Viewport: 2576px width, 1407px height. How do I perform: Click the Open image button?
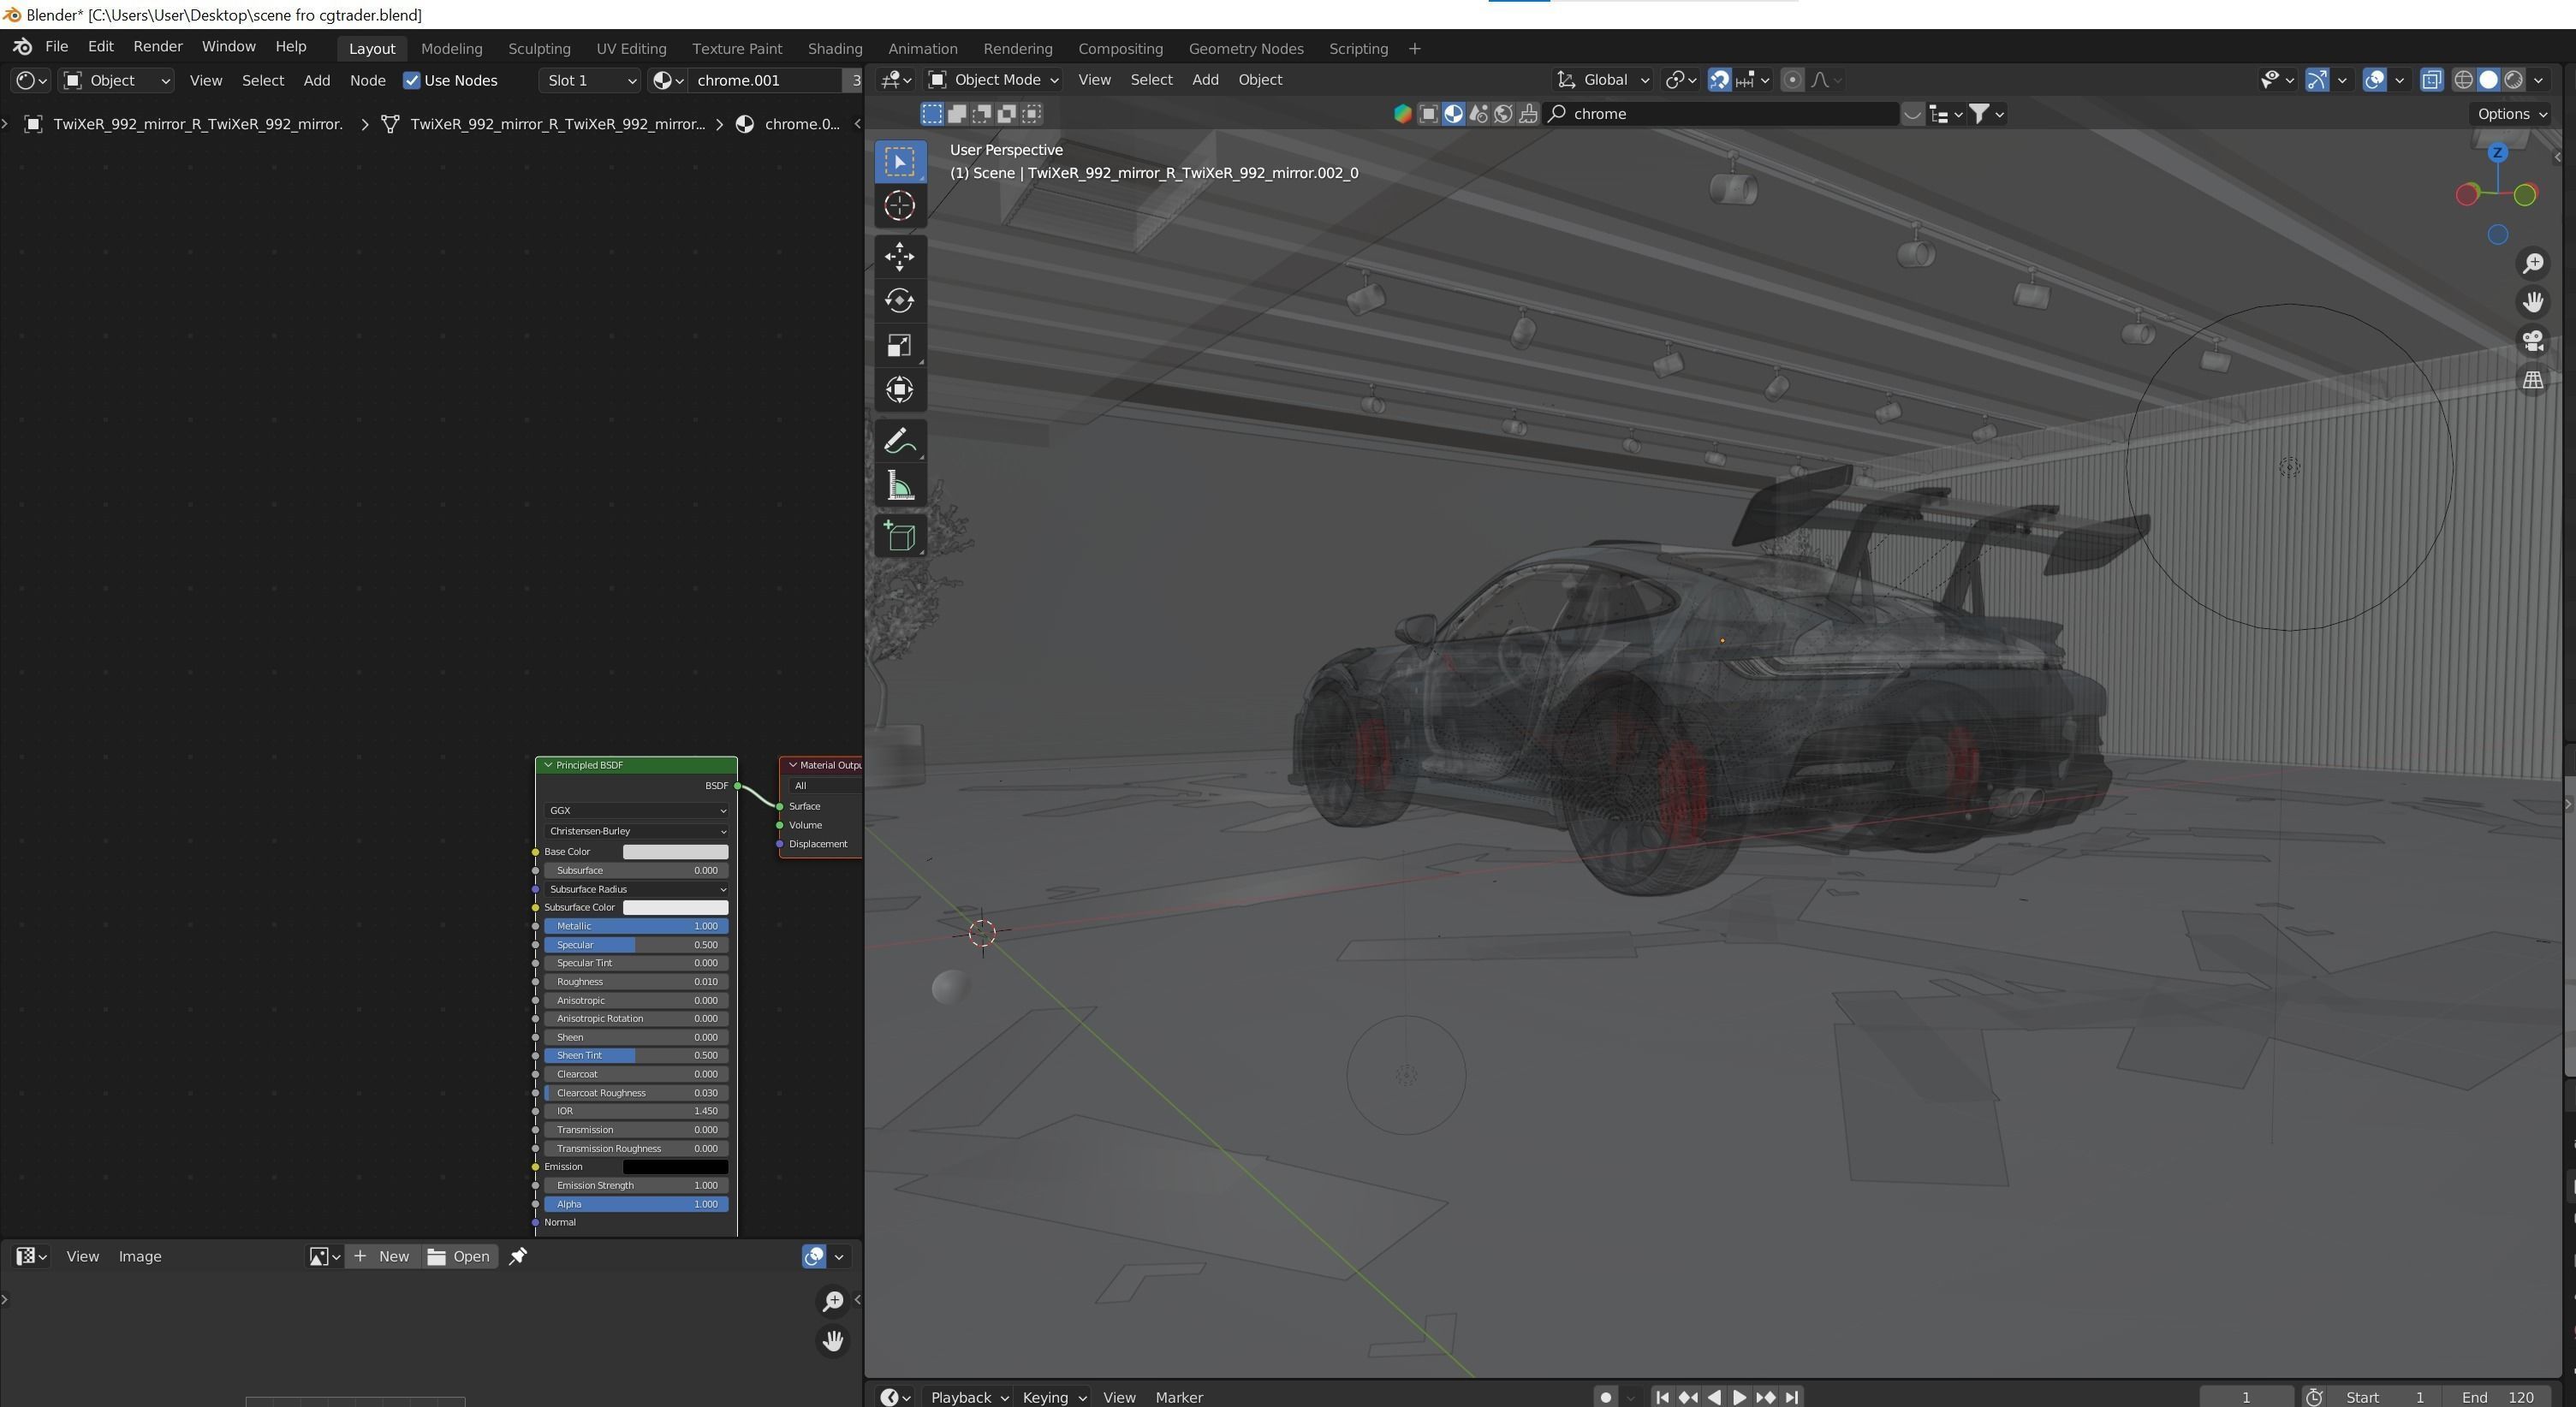[x=458, y=1256]
